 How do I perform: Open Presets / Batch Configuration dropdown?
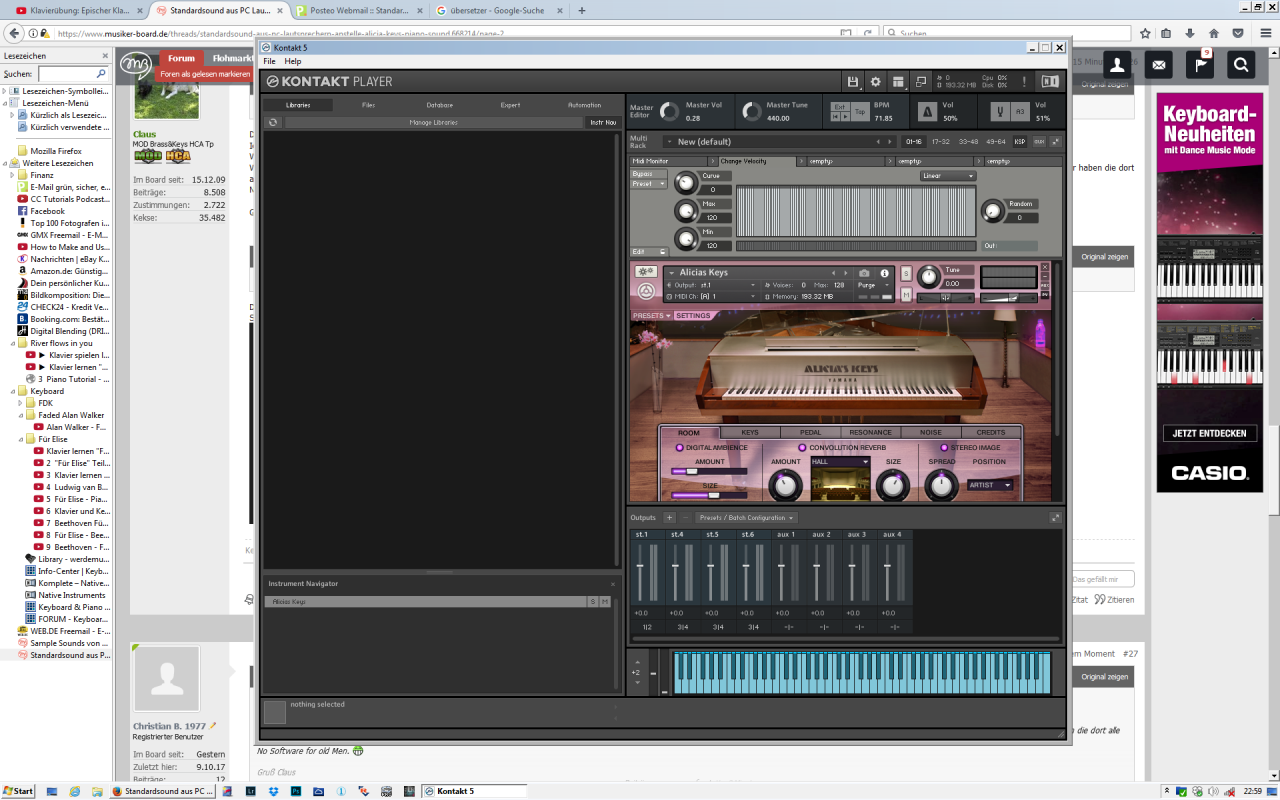tap(745, 518)
